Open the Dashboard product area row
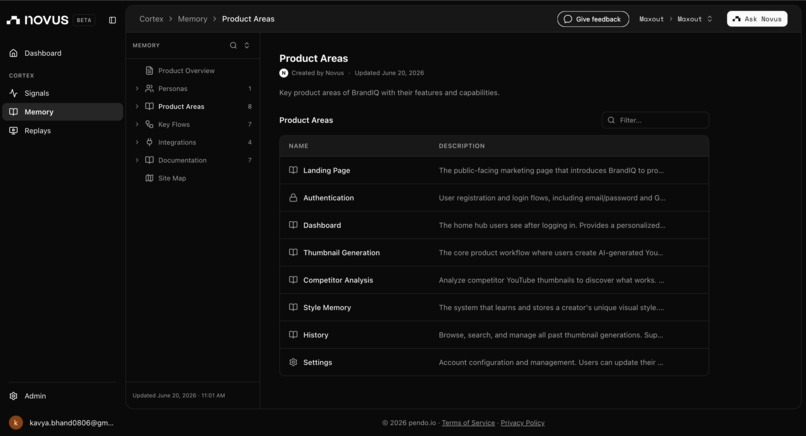The width and height of the screenshot is (806, 436). [x=494, y=225]
